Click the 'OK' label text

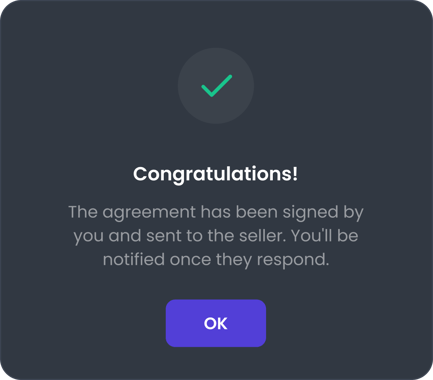(216, 323)
